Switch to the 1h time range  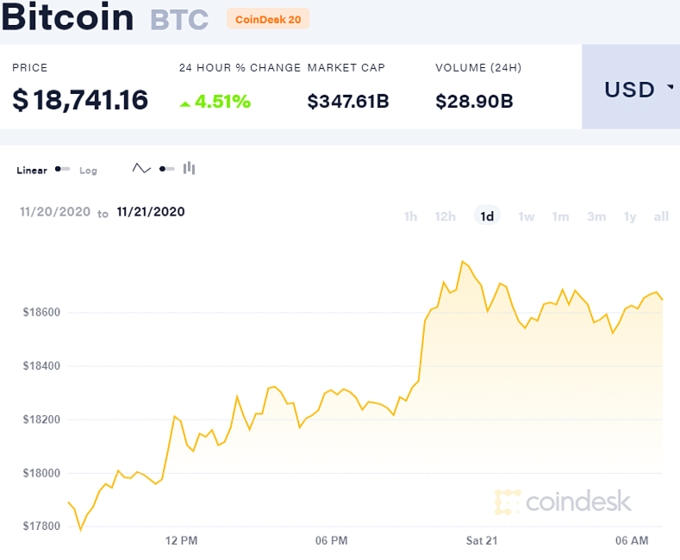pyautogui.click(x=410, y=216)
